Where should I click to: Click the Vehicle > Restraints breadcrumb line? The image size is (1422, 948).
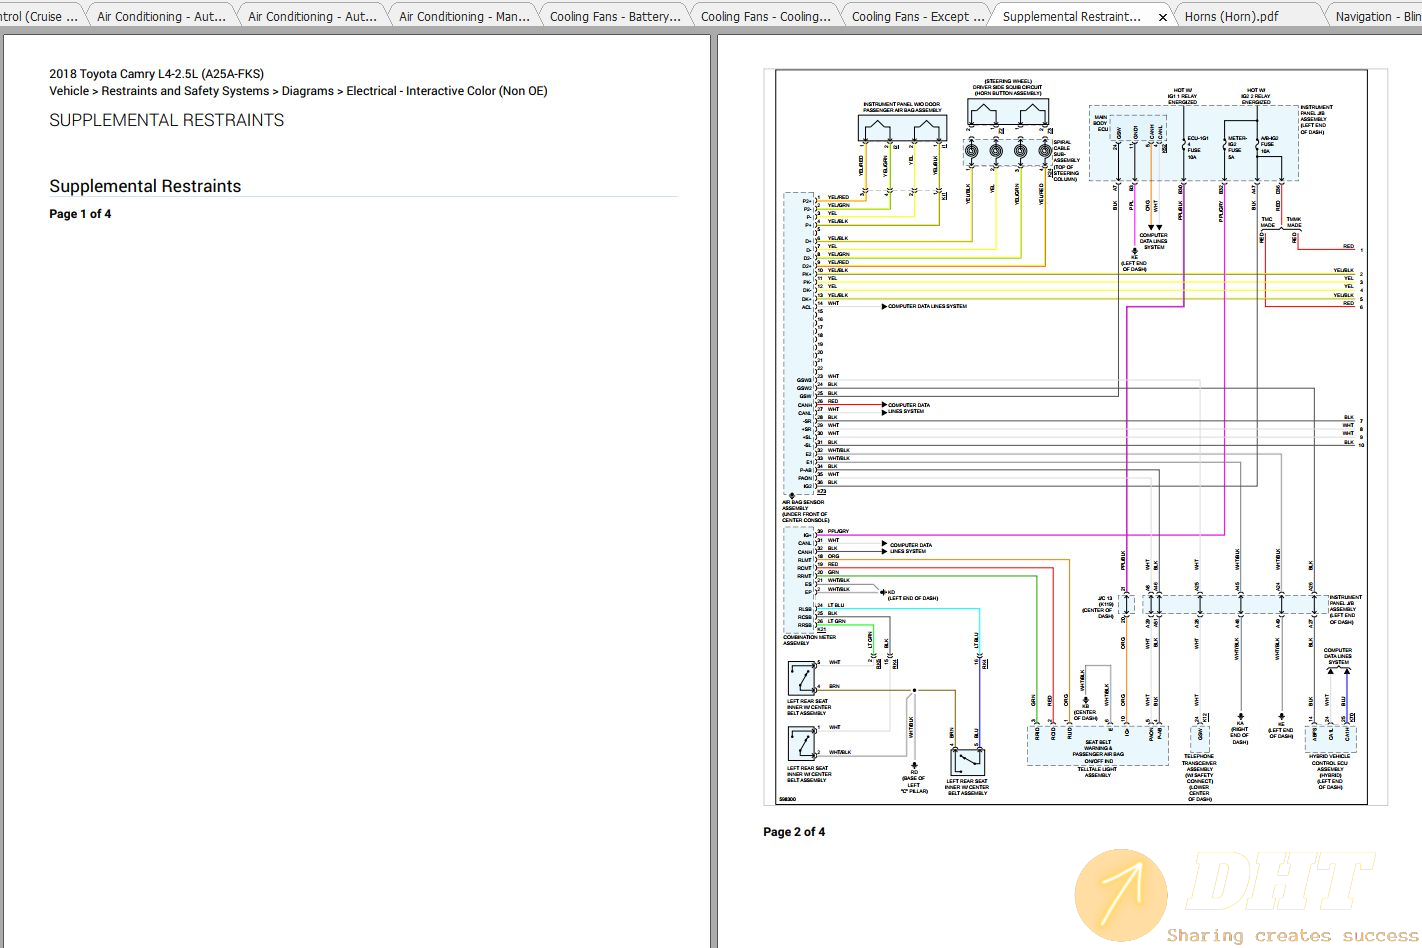click(298, 91)
